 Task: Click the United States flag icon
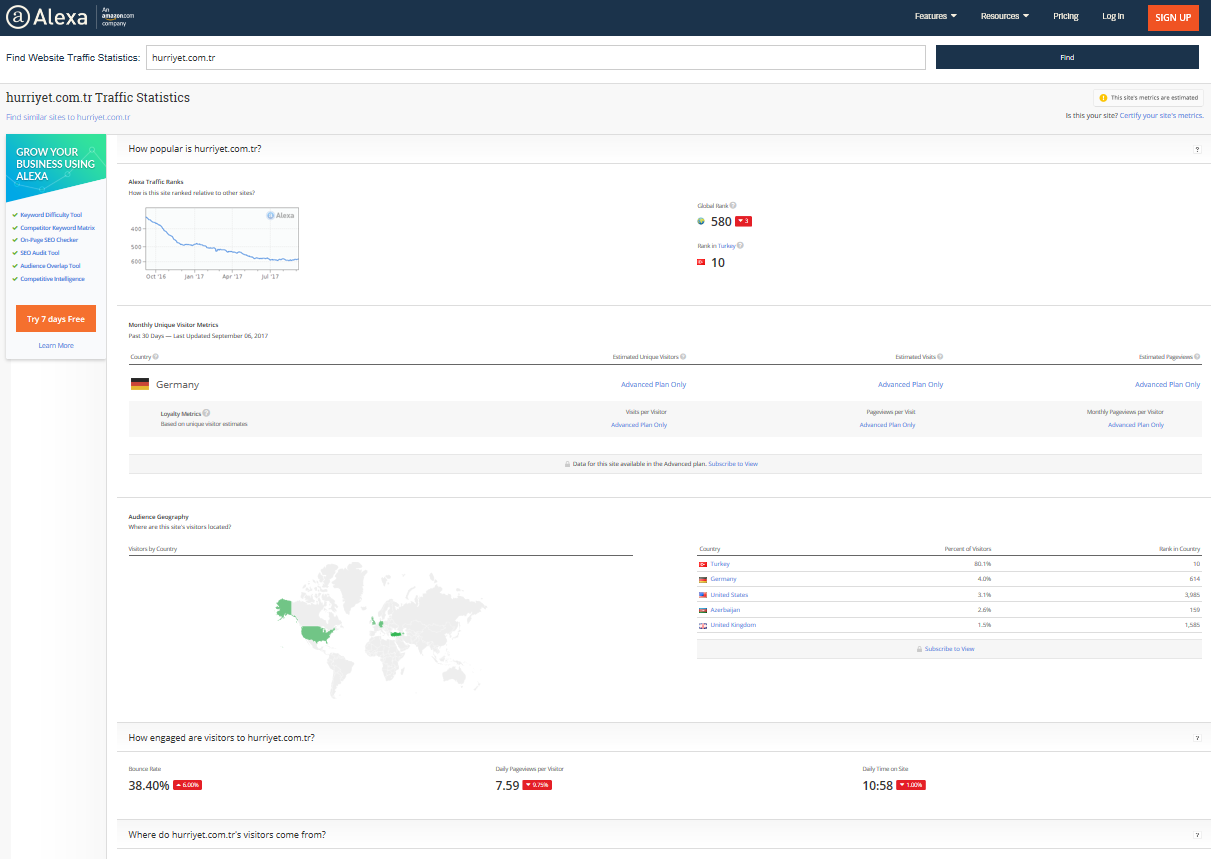pos(703,595)
